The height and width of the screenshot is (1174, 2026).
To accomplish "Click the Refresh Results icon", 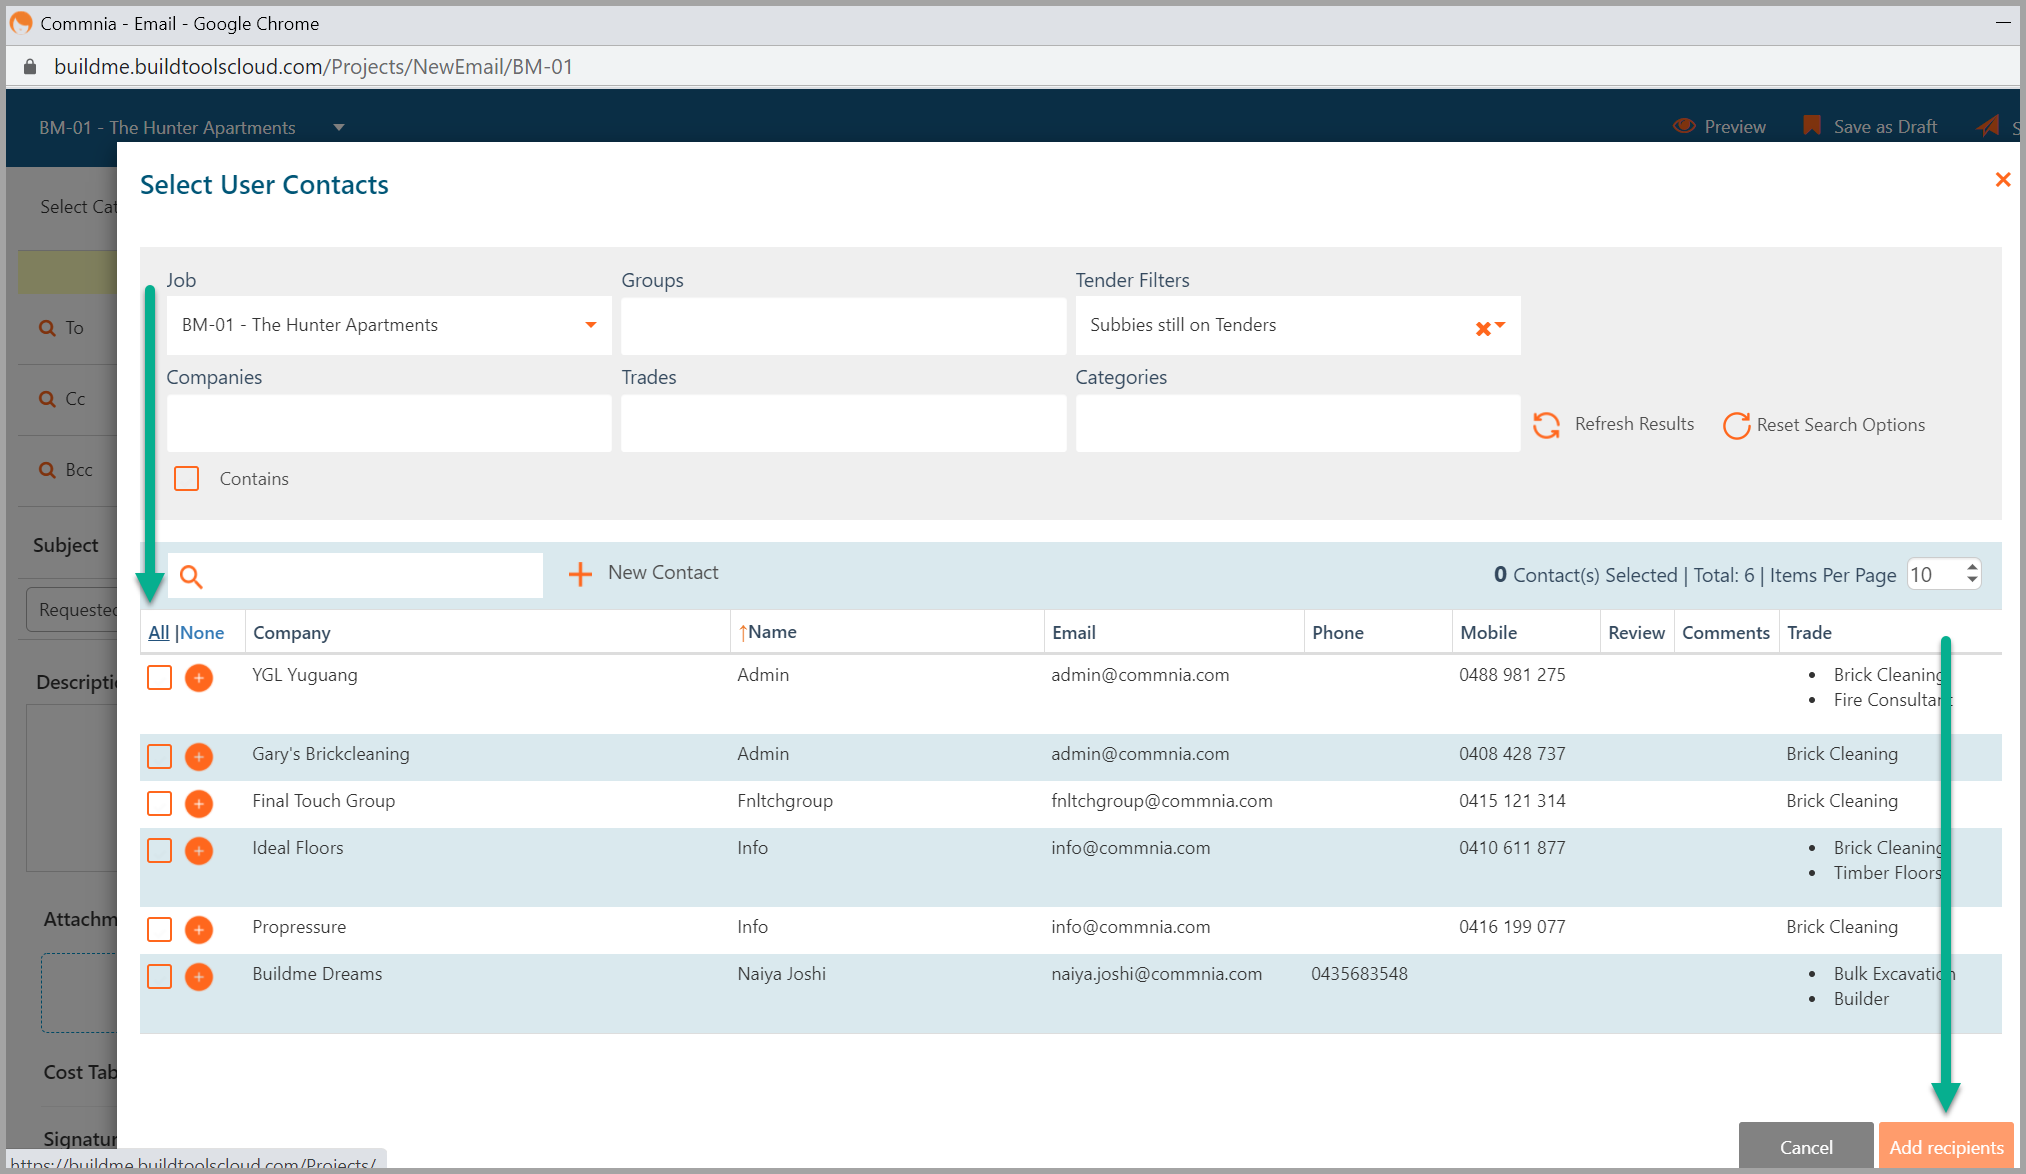I will pyautogui.click(x=1546, y=425).
